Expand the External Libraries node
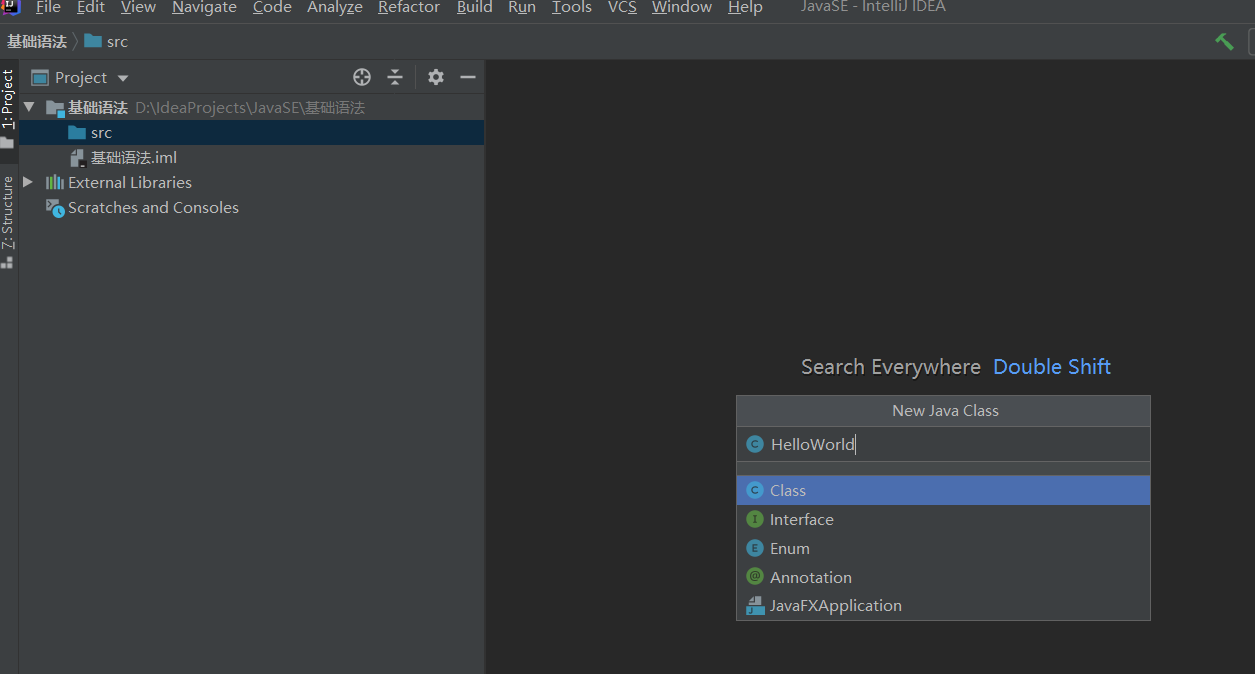Viewport: 1255px width, 674px height. tap(28, 182)
